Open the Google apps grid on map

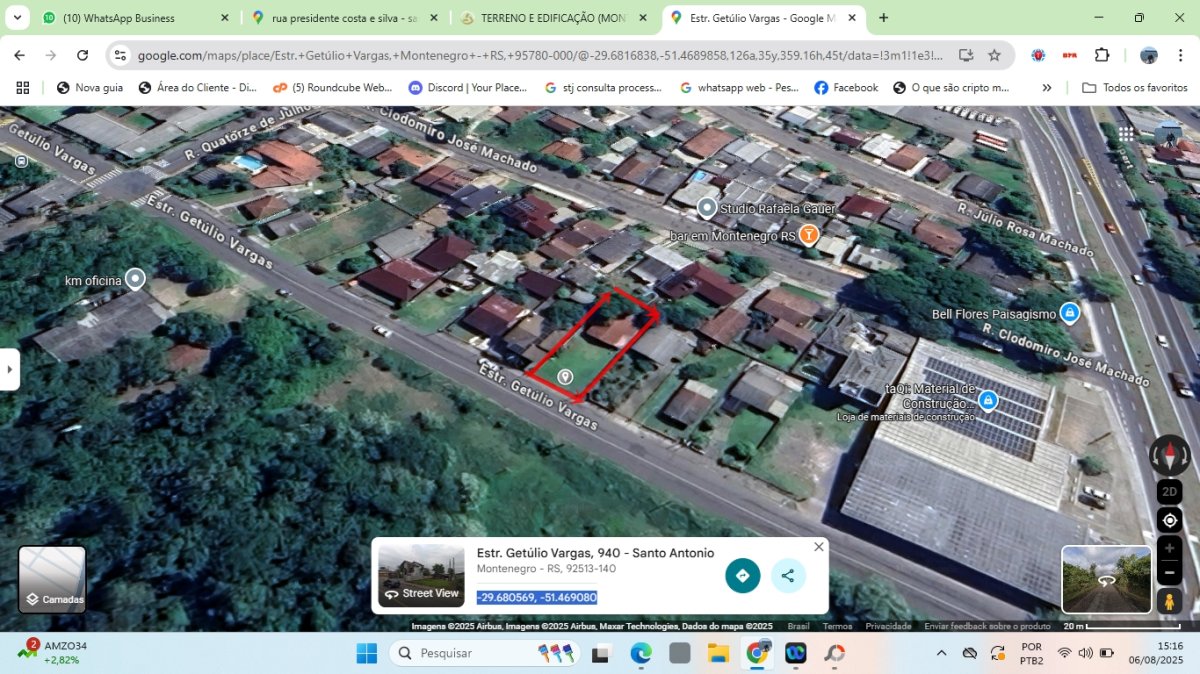pos(1126,133)
